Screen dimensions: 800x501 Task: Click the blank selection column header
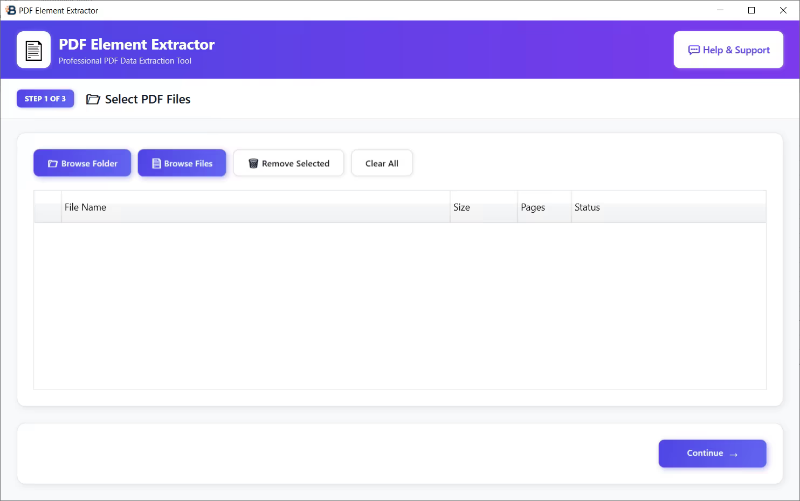click(47, 207)
